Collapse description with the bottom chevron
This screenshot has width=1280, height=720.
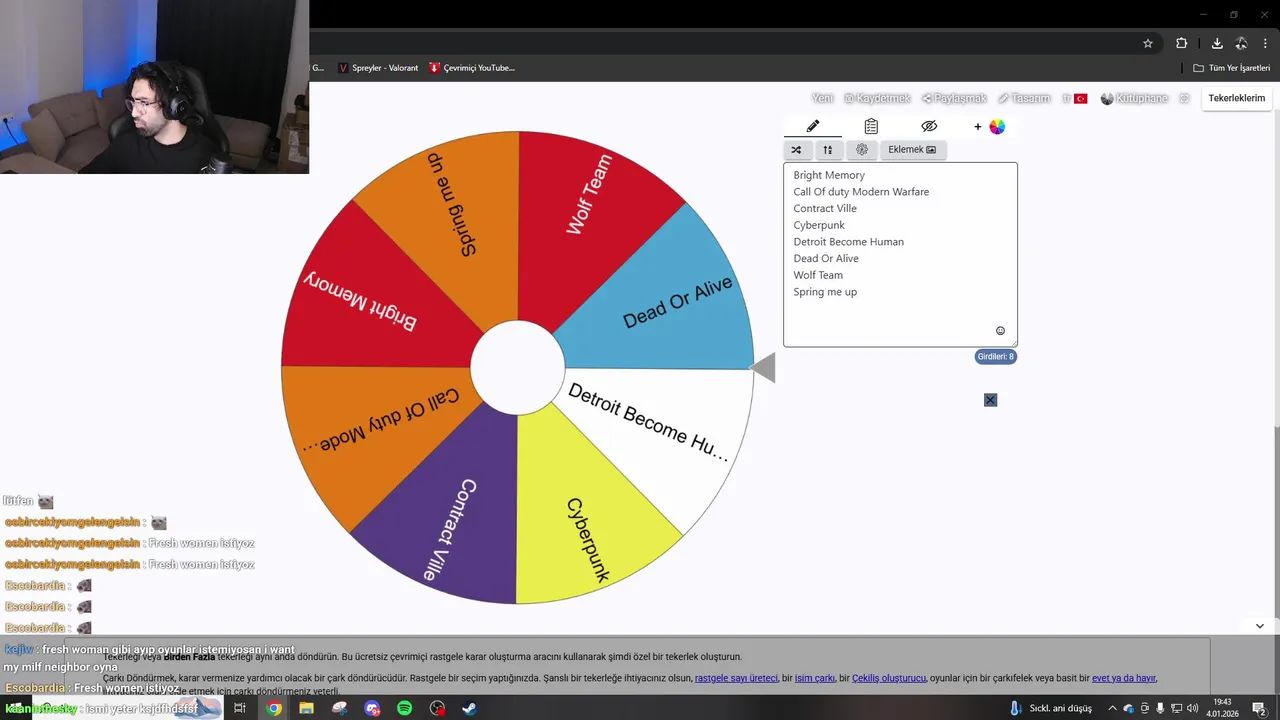coord(1259,626)
